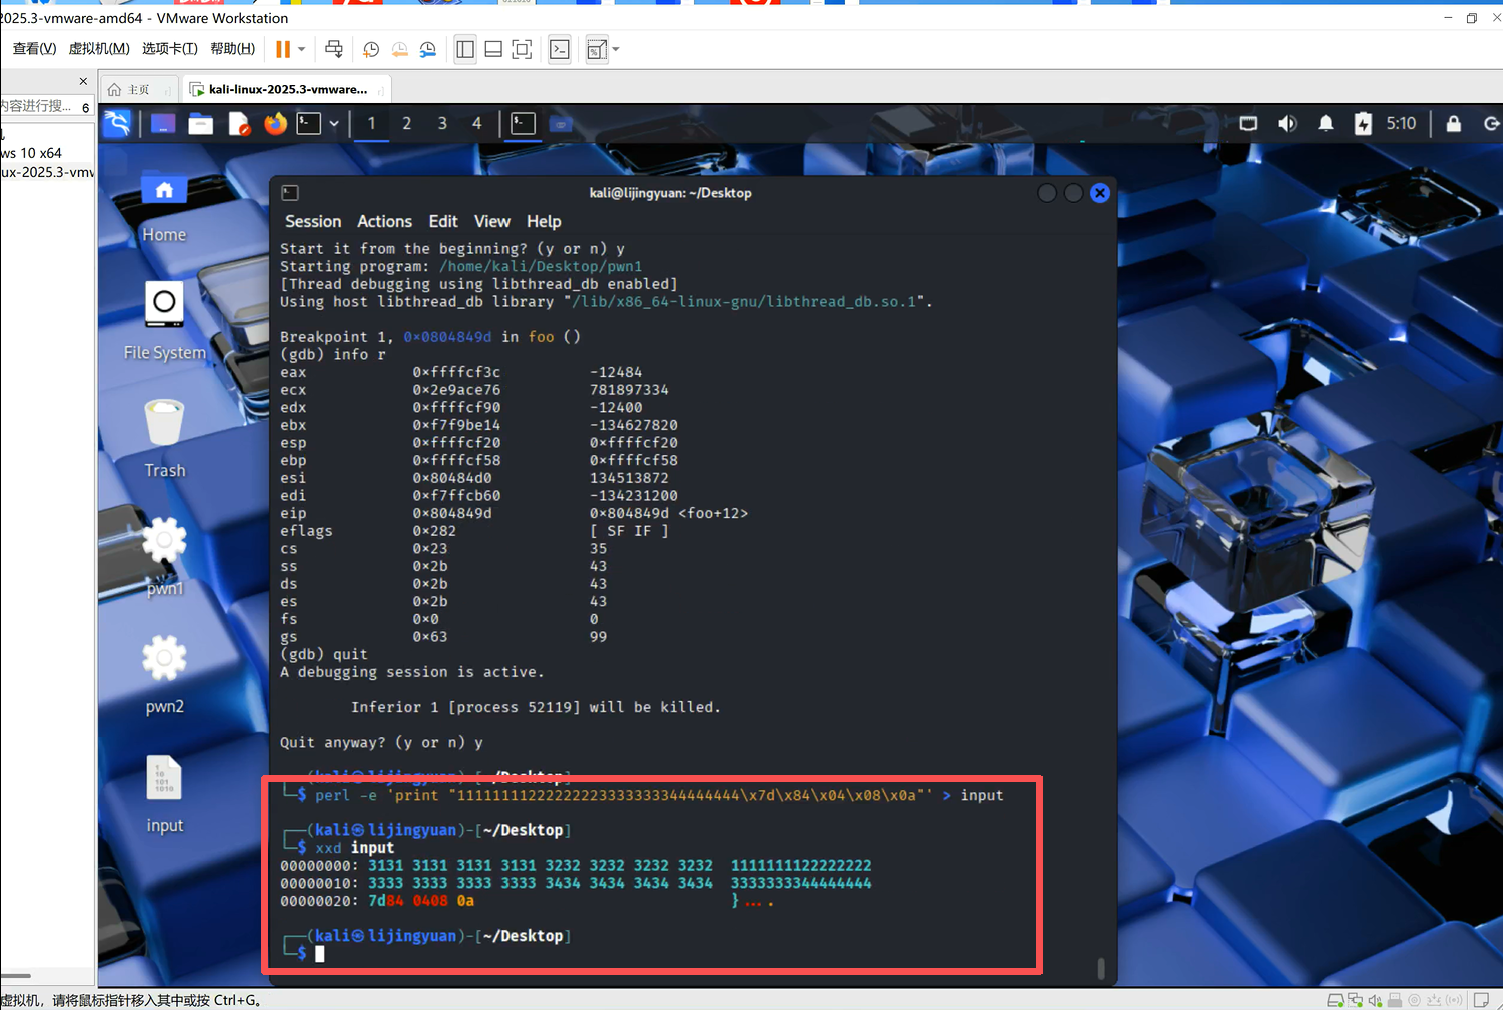Click the blue folder taskbar item
The height and width of the screenshot is (1010, 1503).
point(561,124)
